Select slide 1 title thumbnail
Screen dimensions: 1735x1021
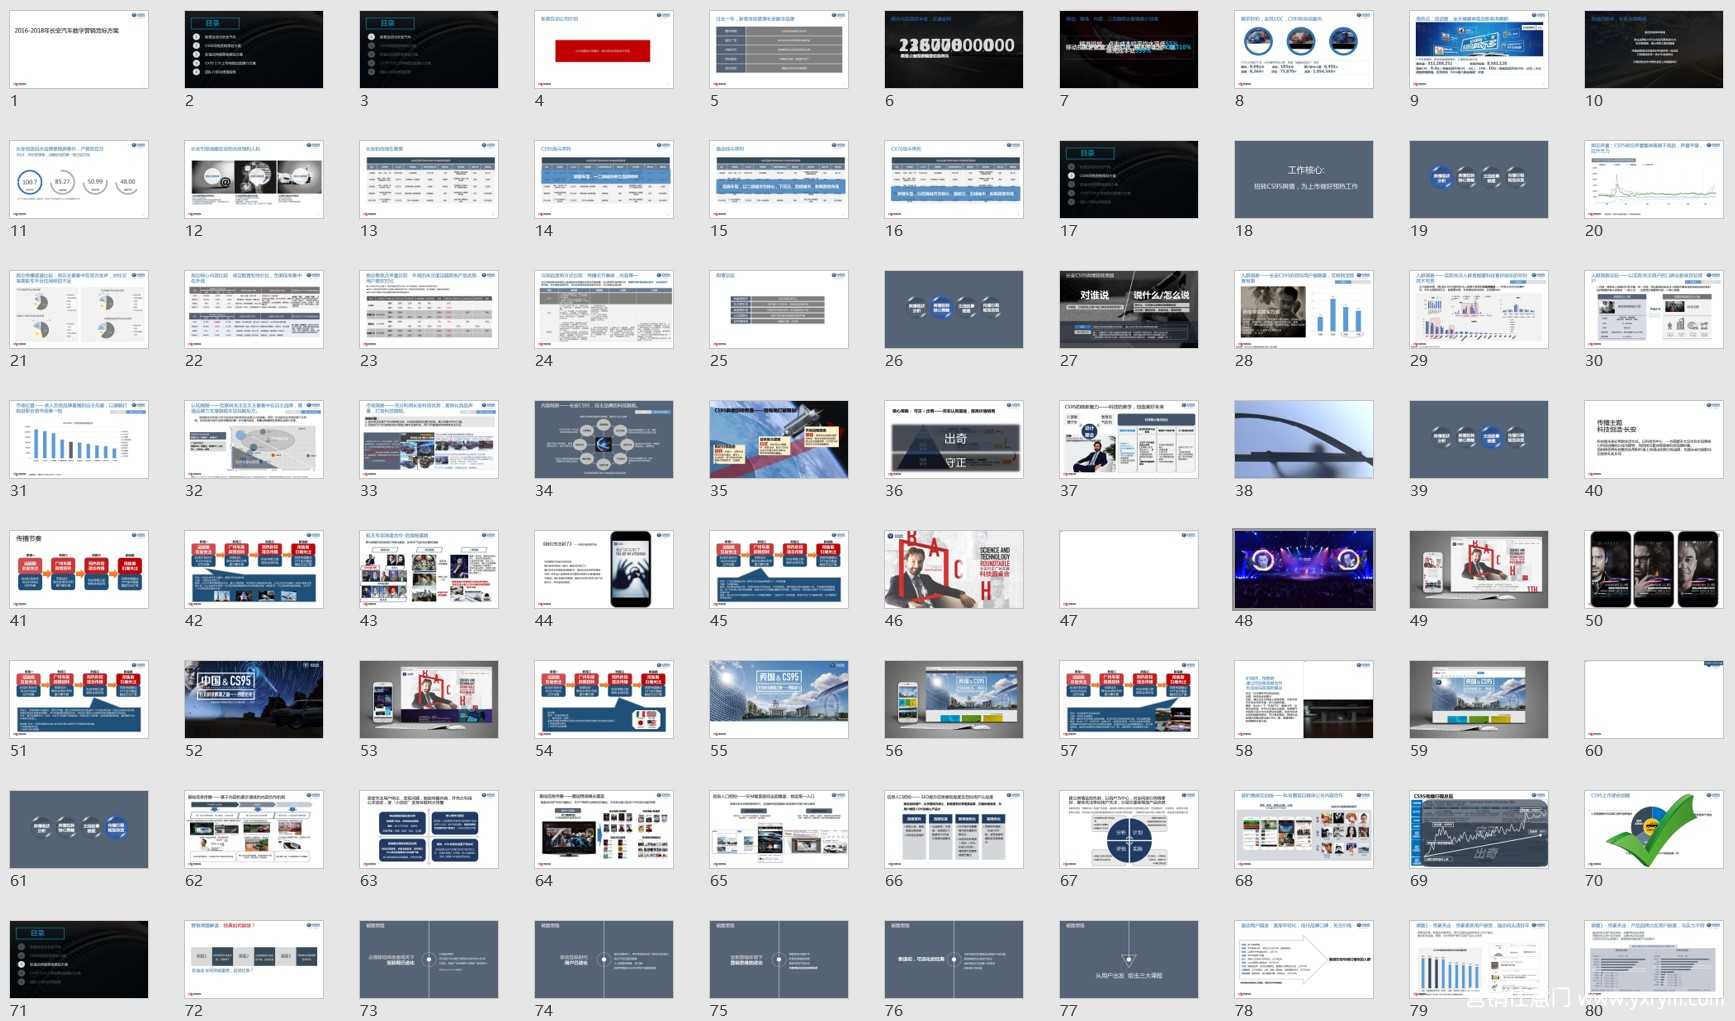(x=79, y=49)
